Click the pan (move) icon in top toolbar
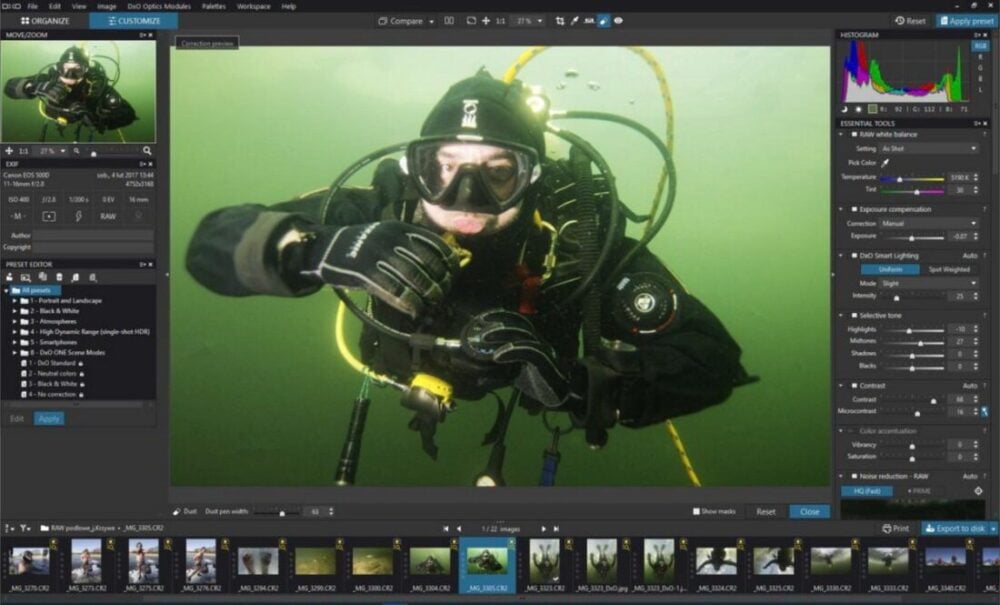Image resolution: width=1000 pixels, height=605 pixels. [x=486, y=21]
